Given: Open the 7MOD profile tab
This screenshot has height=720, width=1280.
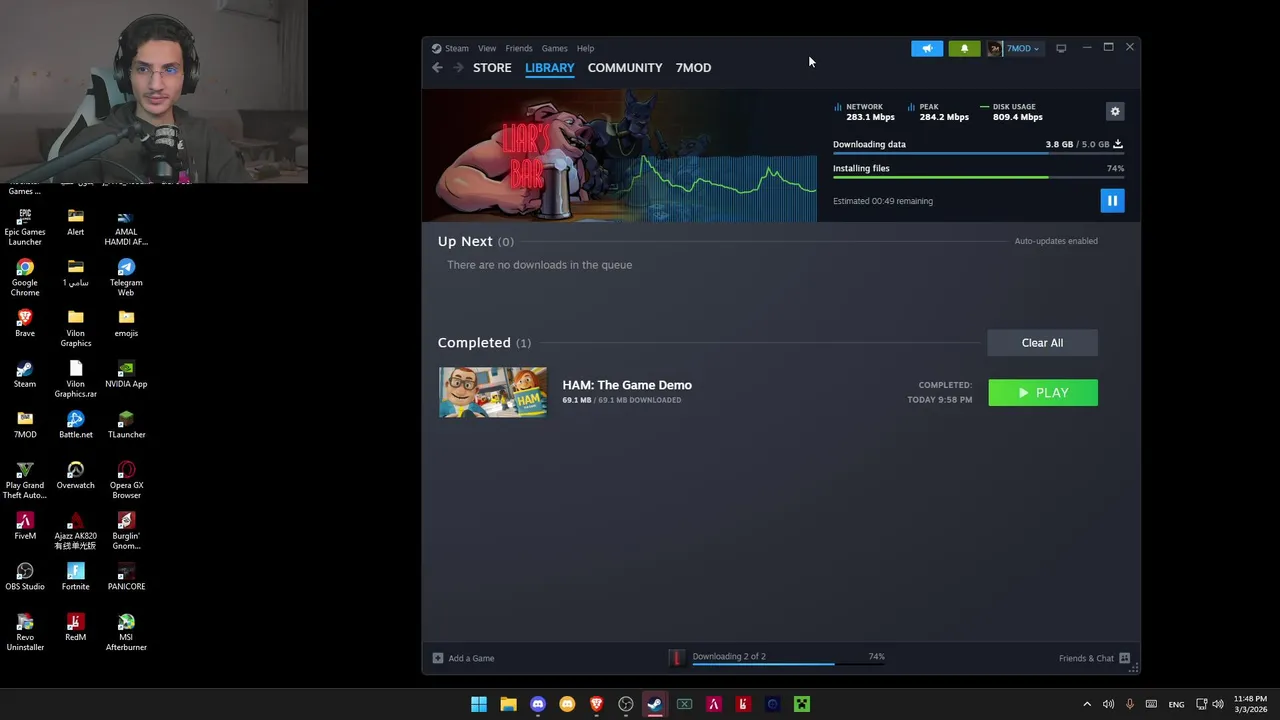Looking at the screenshot, I should click(x=693, y=68).
